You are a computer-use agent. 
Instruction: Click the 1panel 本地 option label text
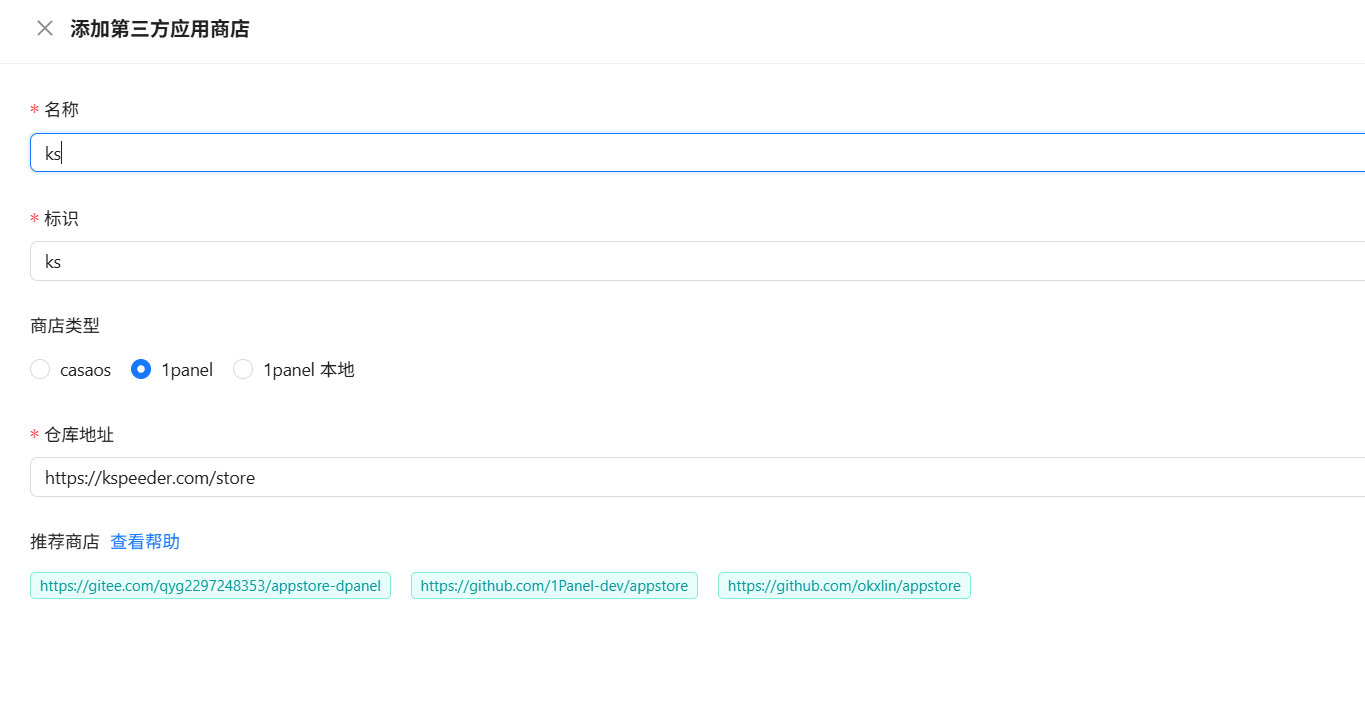click(x=308, y=370)
